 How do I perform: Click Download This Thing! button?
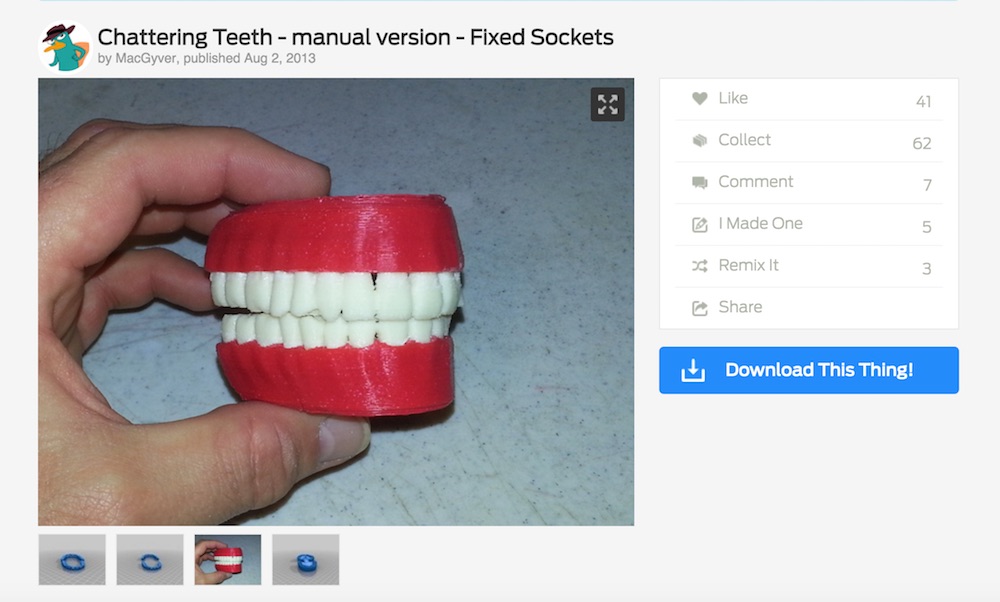(809, 370)
